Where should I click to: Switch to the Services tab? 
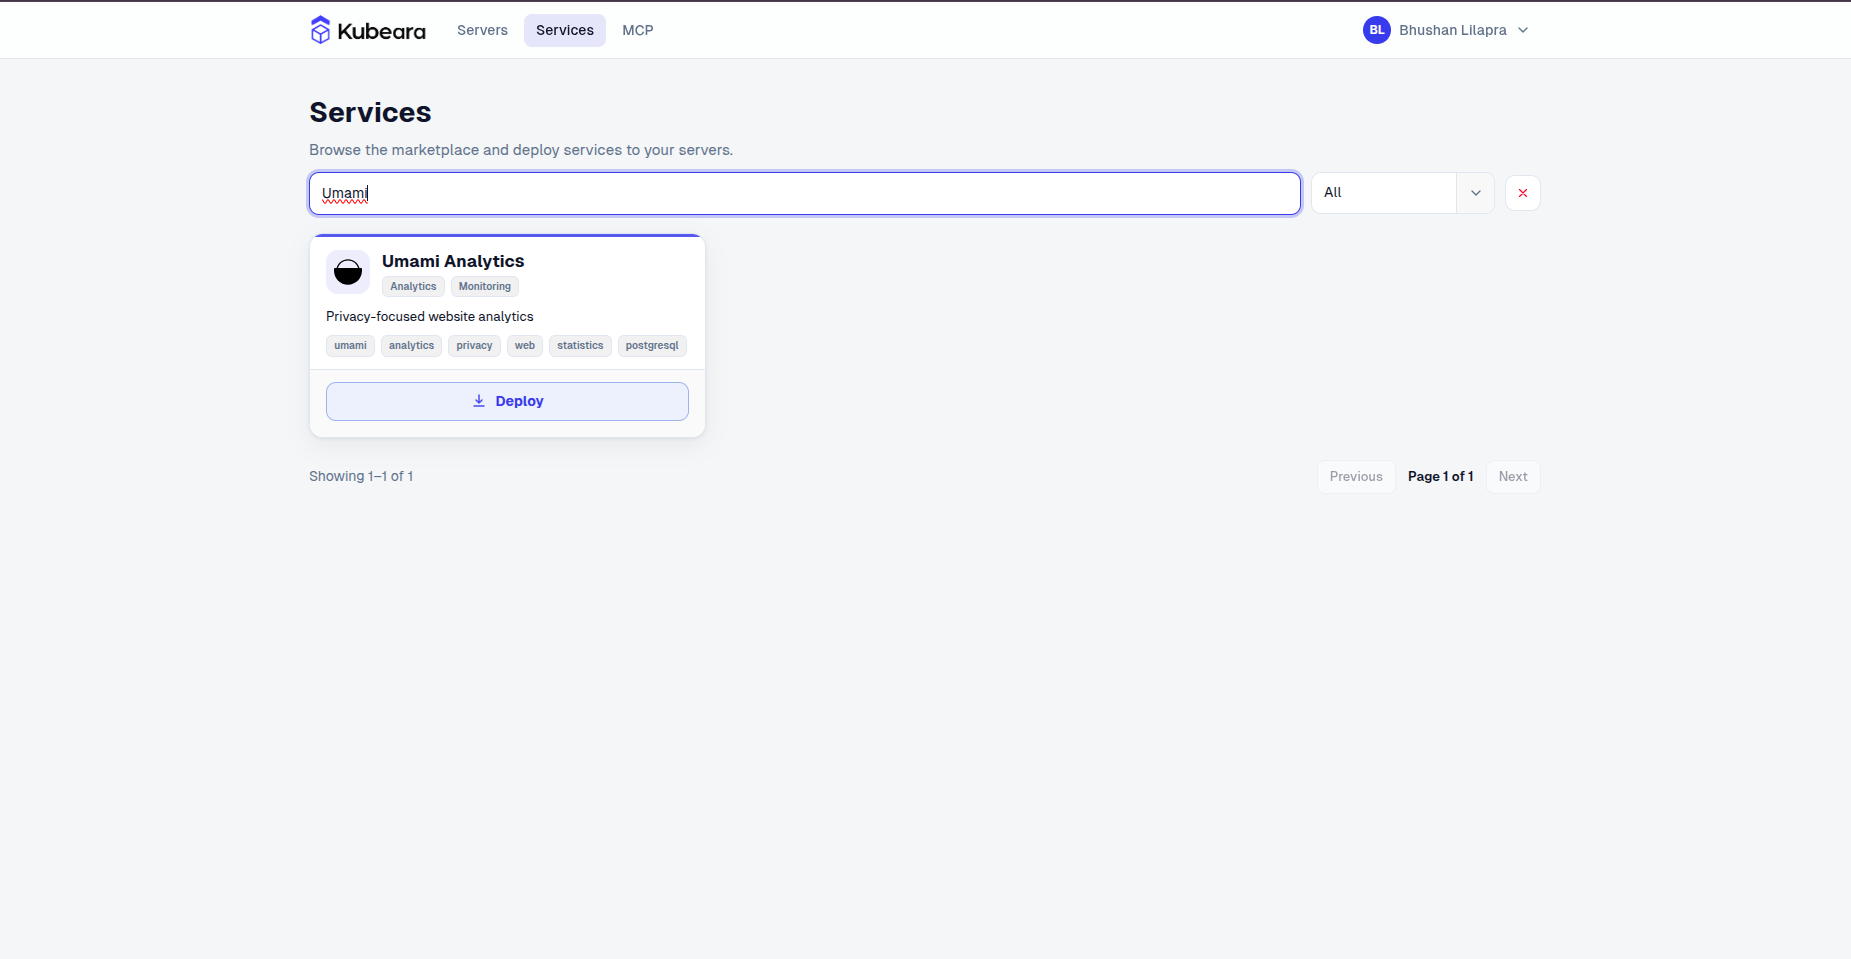[x=565, y=30]
